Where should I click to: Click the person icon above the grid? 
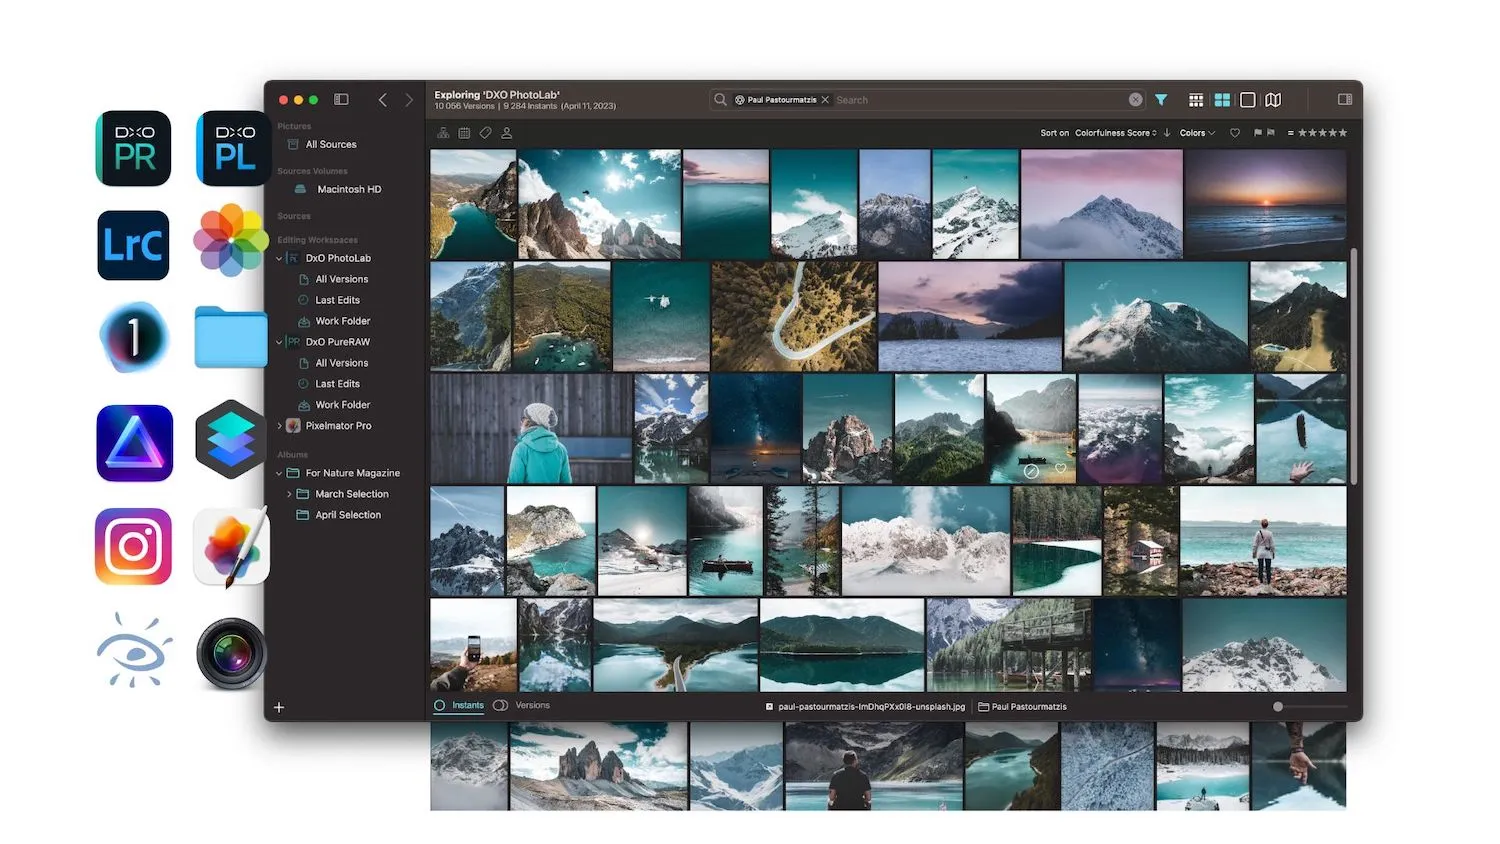point(506,133)
